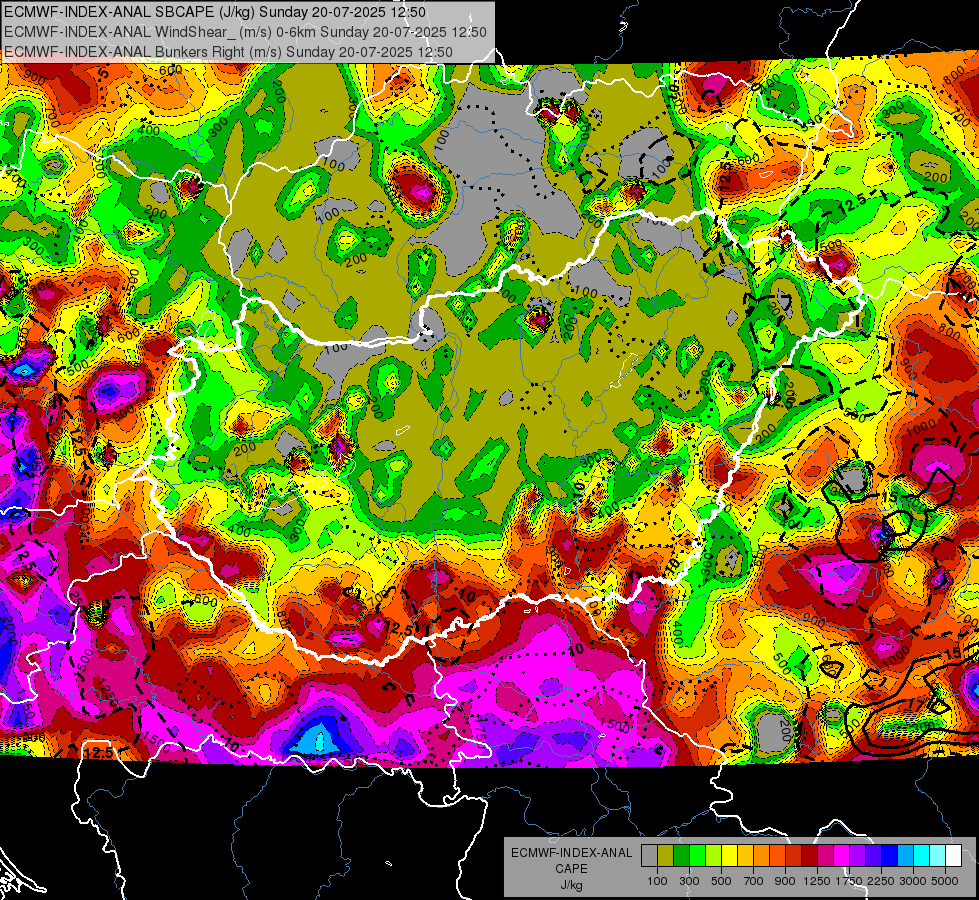This screenshot has width=979, height=900.
Task: Click the SBCAPE title line in header
Action: tap(215, 12)
